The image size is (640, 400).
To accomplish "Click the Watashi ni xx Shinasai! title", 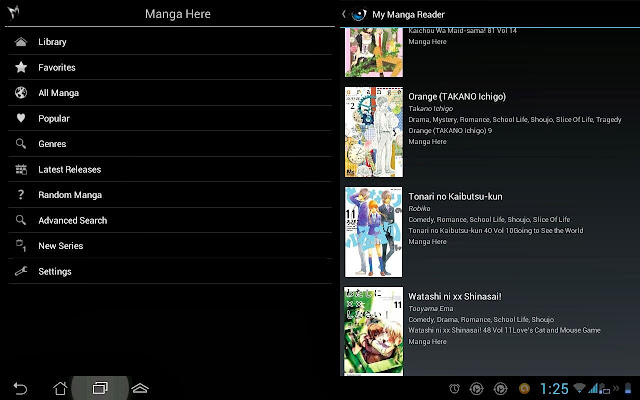I will pyautogui.click(x=455, y=297).
